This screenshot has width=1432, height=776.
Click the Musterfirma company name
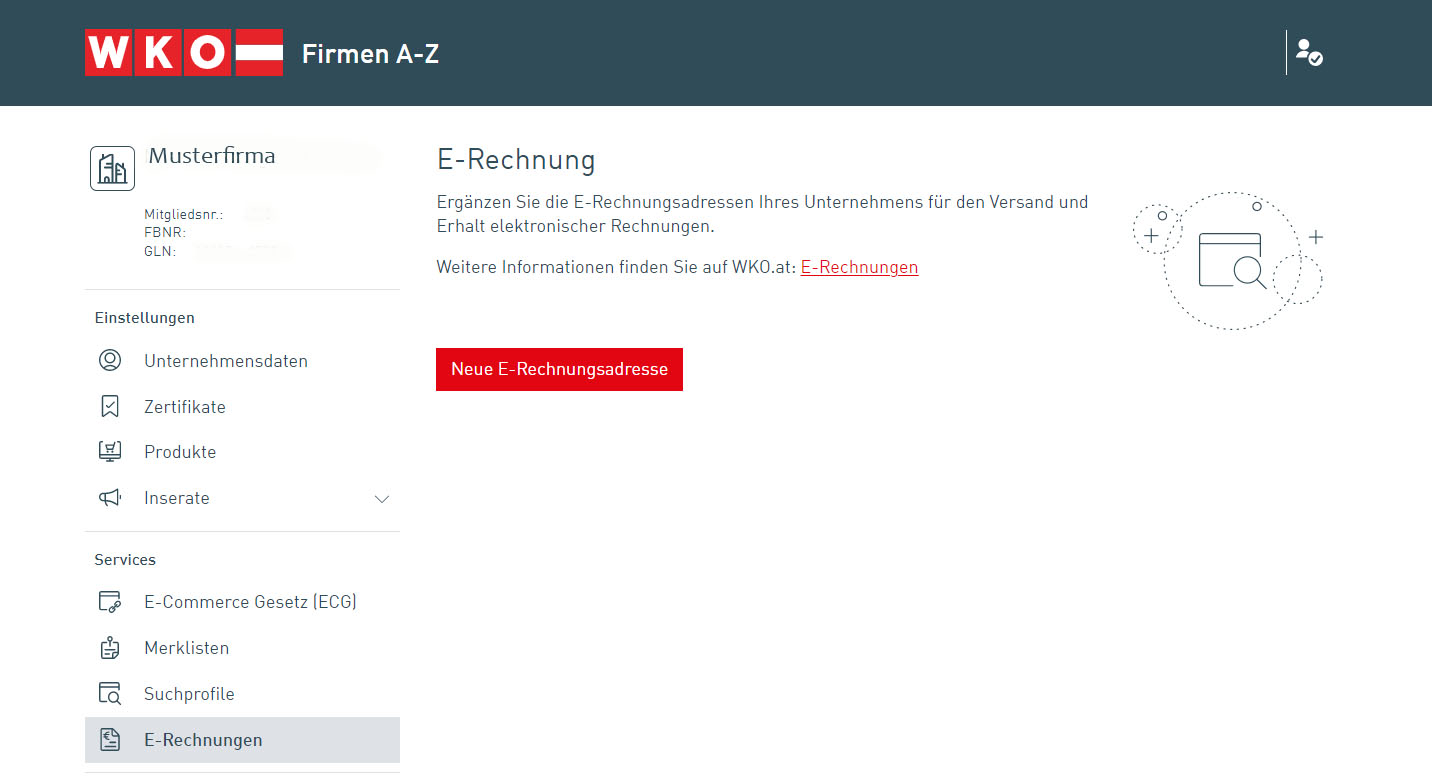pyautogui.click(x=212, y=155)
